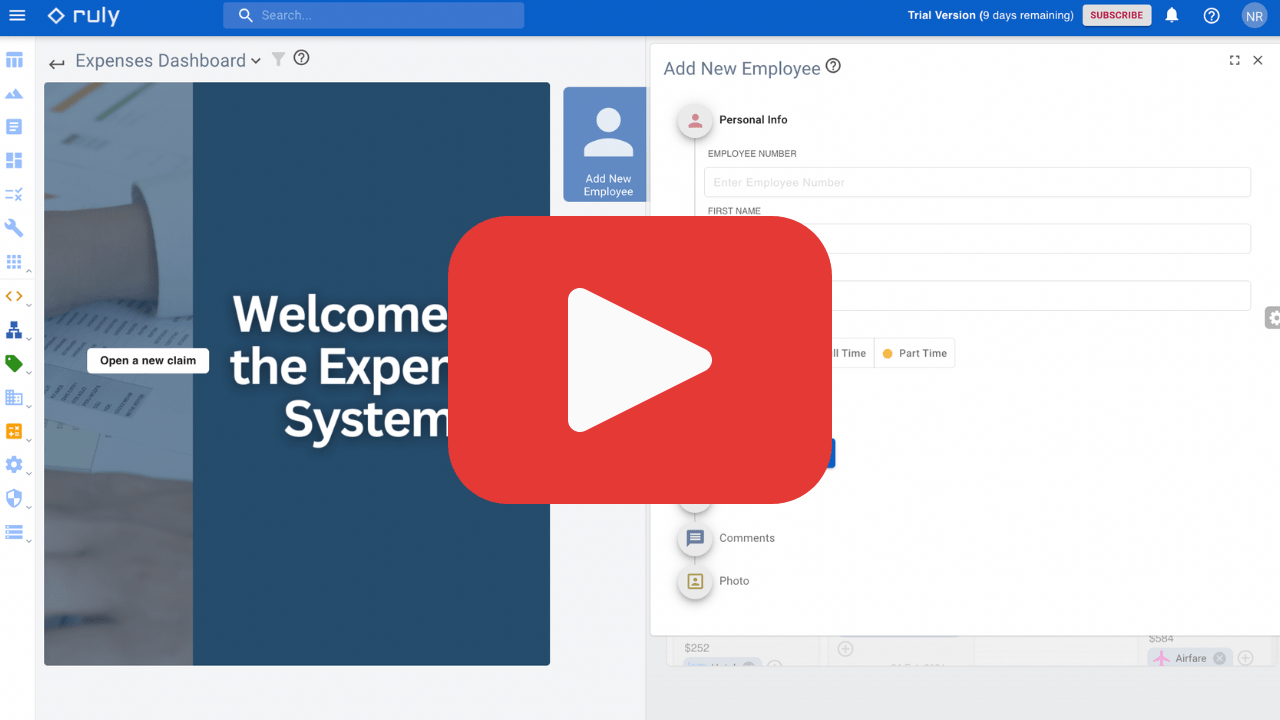Remove the Airfare tag
Screen dimensions: 1280x720
click(x=1219, y=658)
